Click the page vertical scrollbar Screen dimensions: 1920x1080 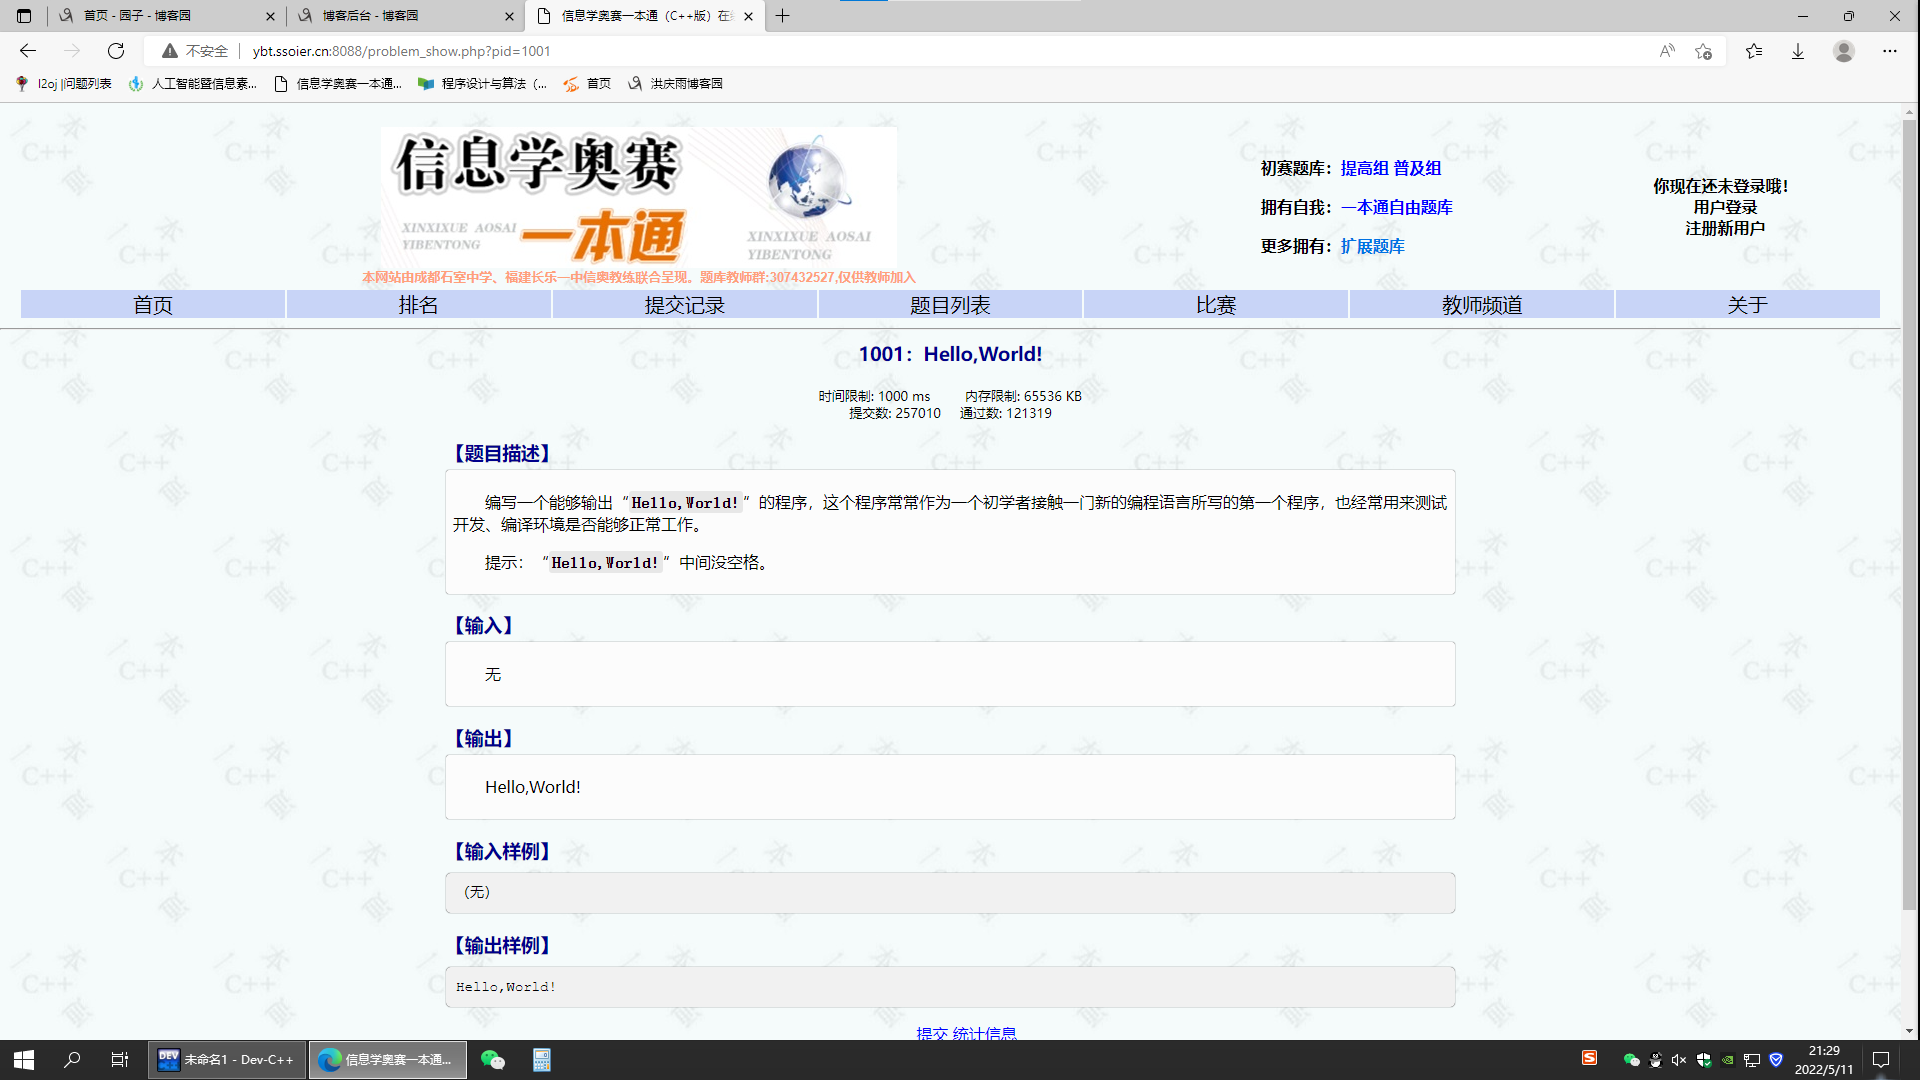[x=1909, y=500]
